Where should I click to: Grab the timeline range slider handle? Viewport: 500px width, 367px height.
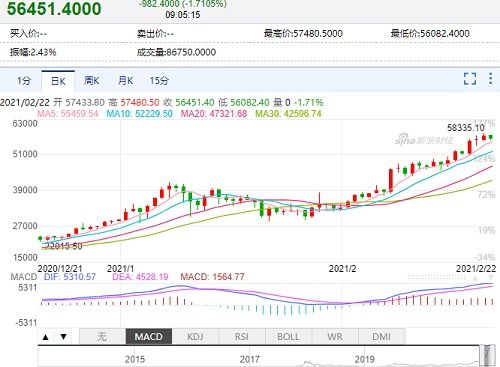point(488,356)
